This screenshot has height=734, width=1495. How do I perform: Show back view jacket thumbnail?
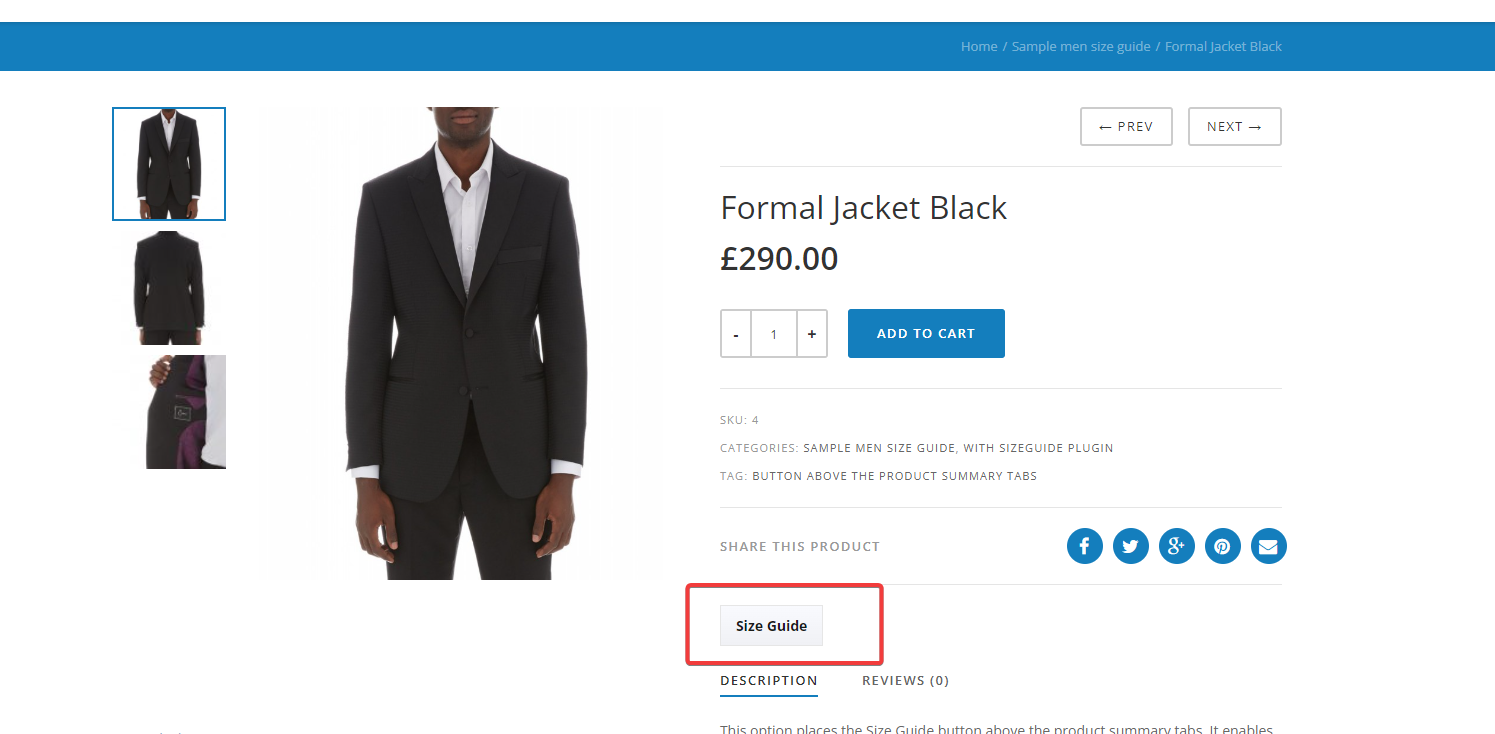pos(169,288)
